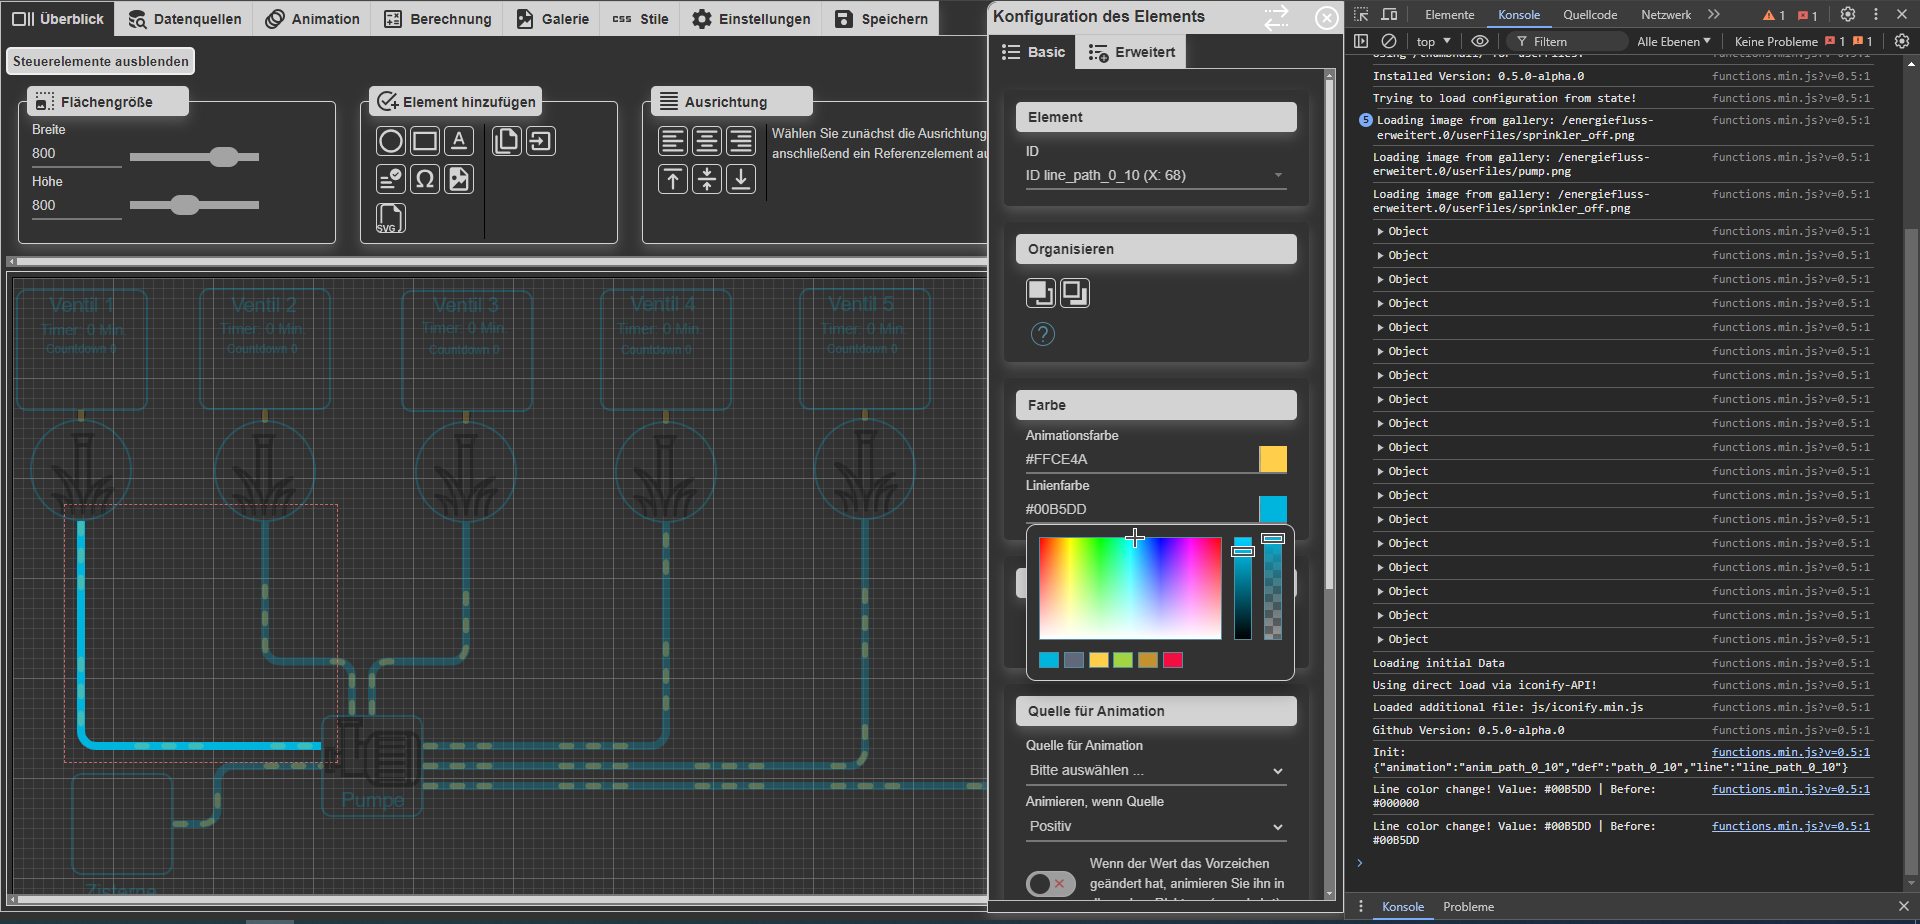The image size is (1920, 924).
Task: Align elements to the left
Action: [673, 141]
